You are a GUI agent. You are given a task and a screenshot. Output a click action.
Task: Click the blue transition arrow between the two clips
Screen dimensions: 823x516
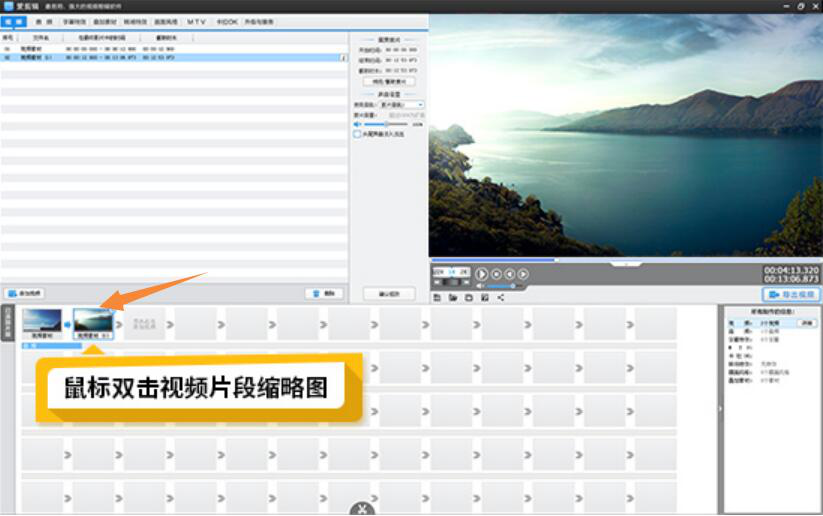[67, 324]
